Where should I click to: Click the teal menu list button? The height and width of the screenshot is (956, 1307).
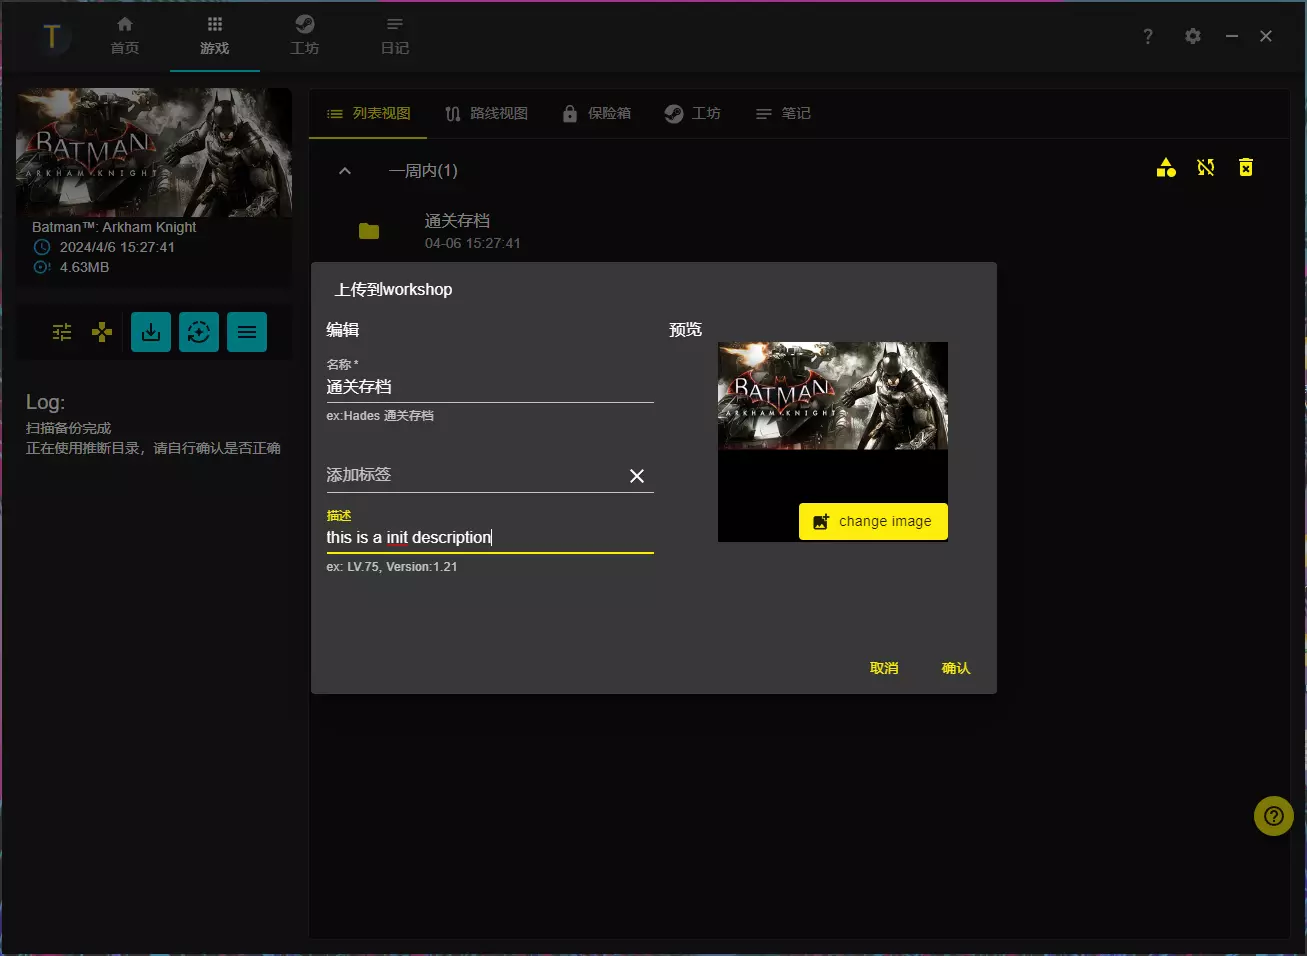pyautogui.click(x=247, y=332)
